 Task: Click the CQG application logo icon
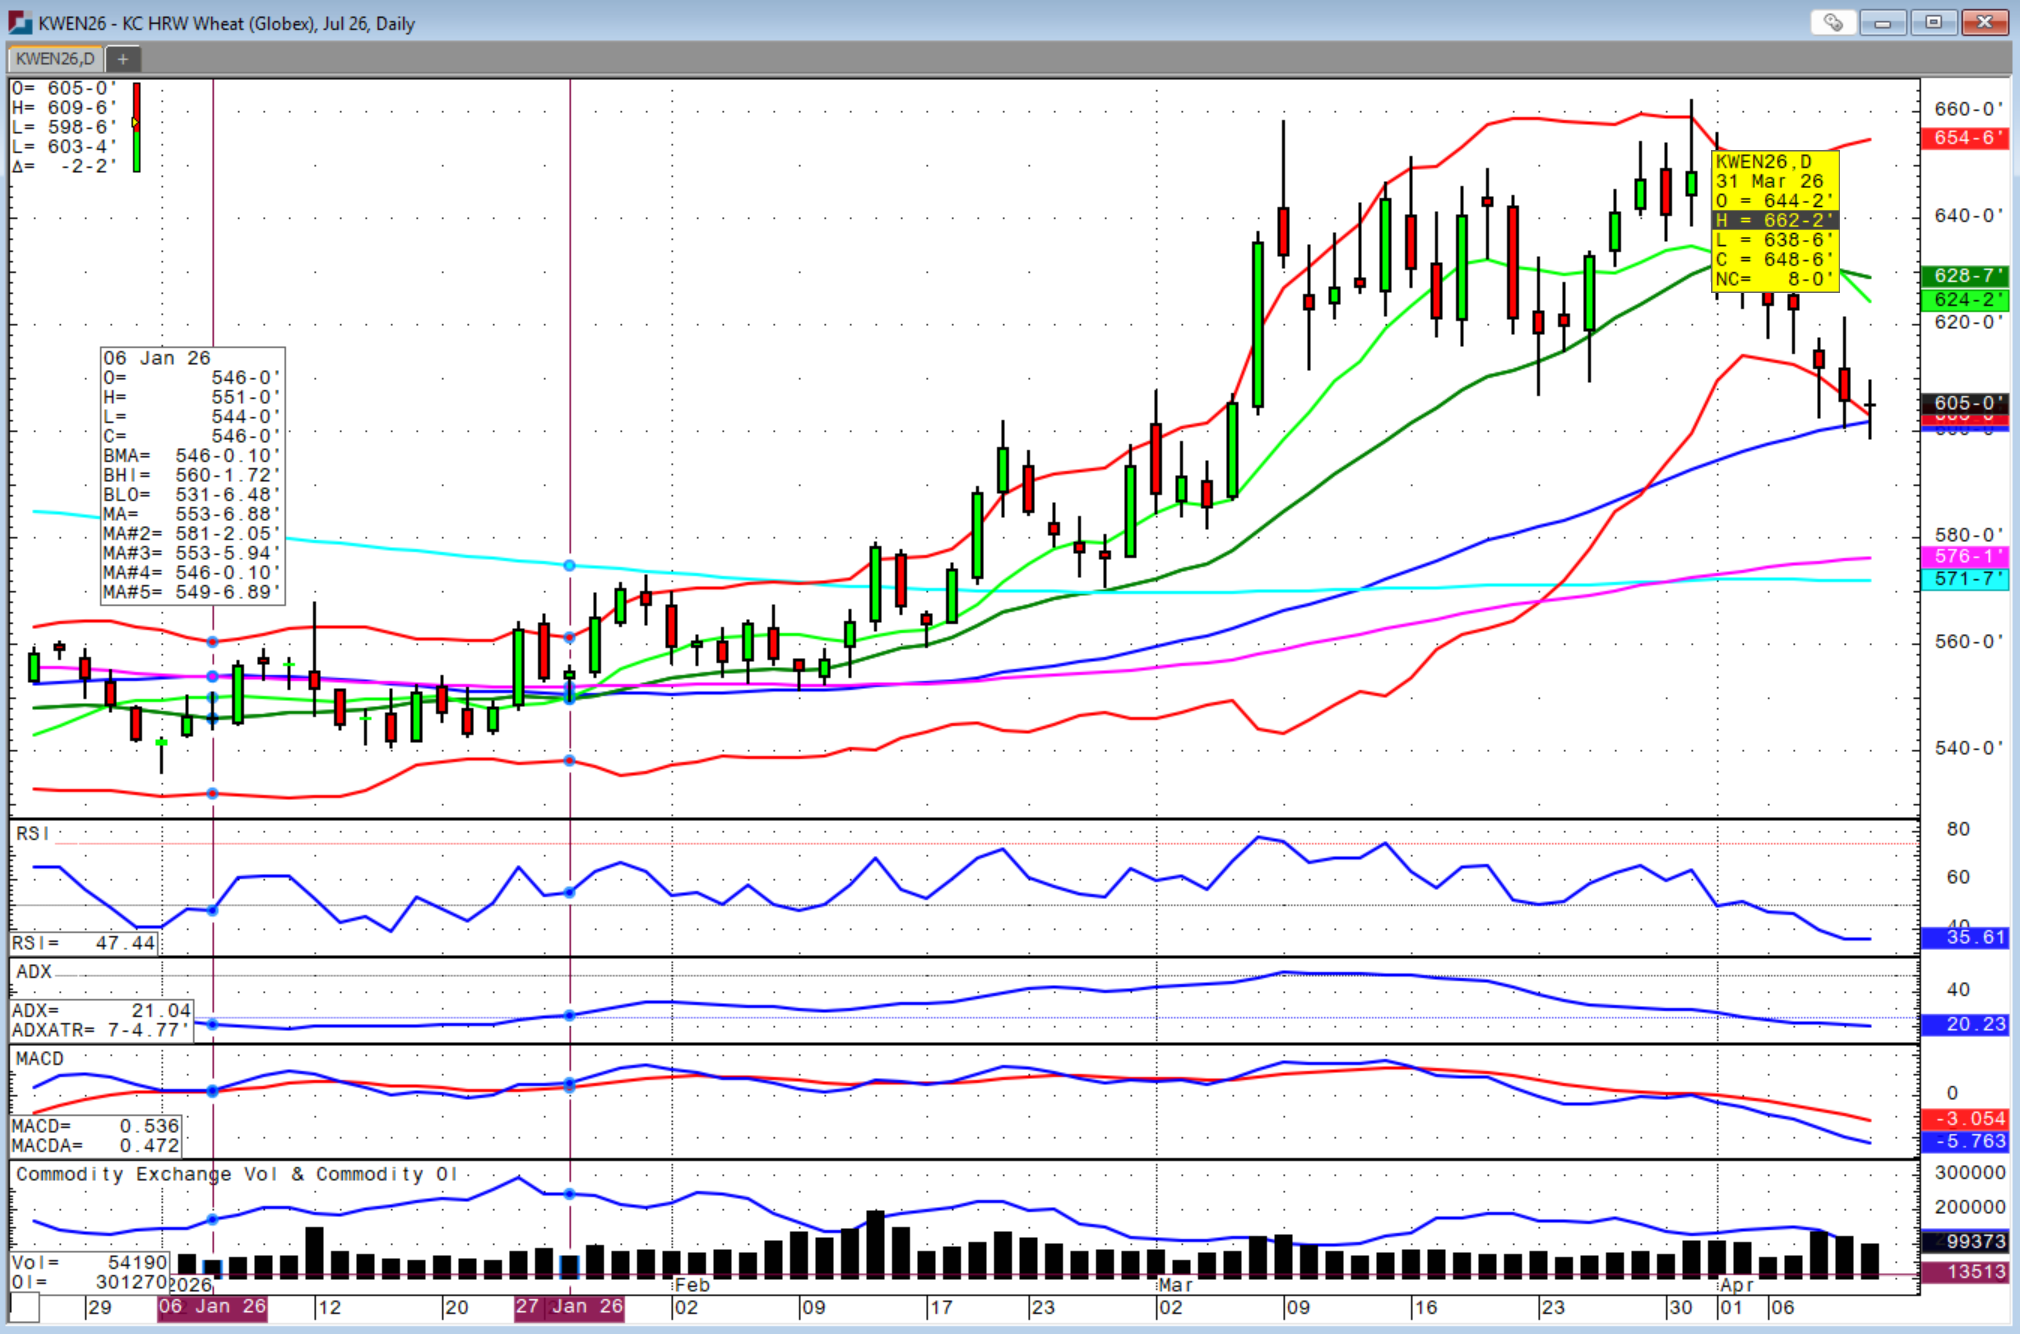[19, 22]
